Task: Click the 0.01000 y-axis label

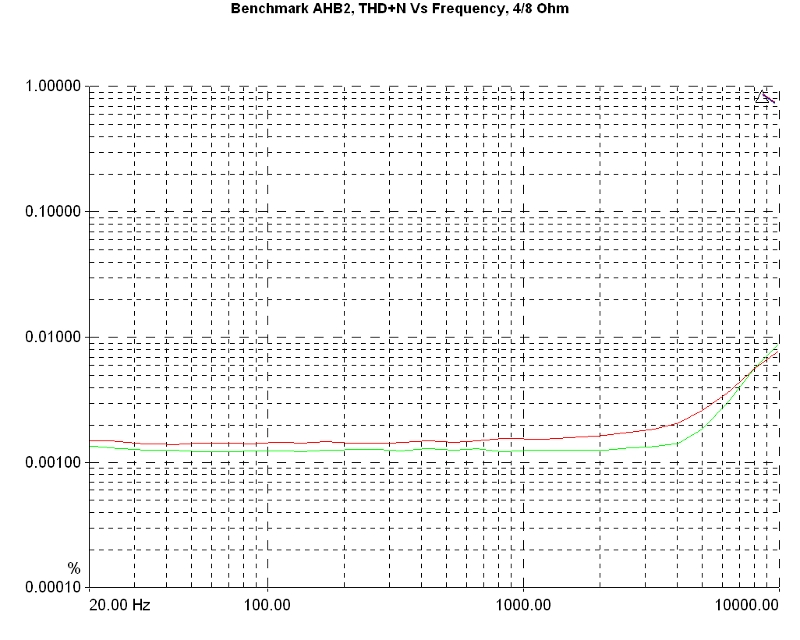Action: tap(53, 337)
